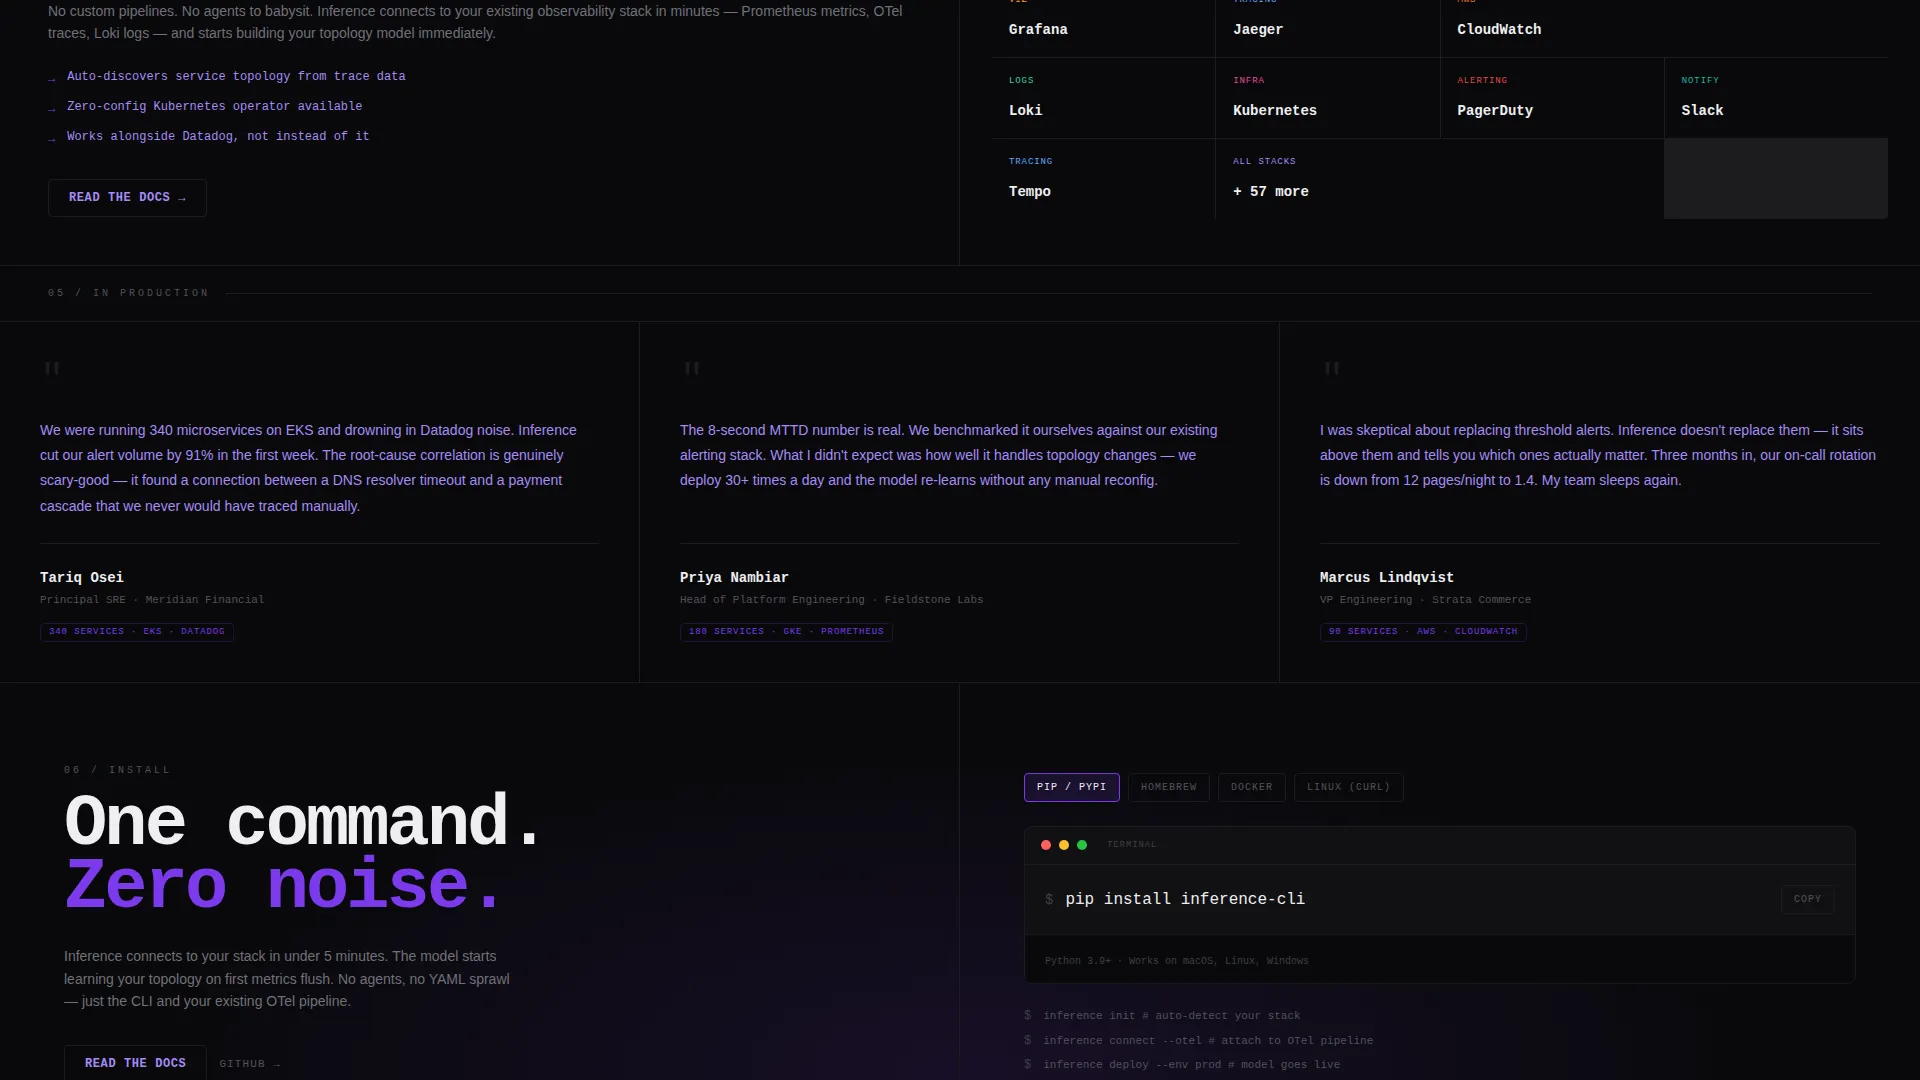Open the PagerDuty alerting integration card
This screenshot has width=1920, height=1080.
point(1551,98)
